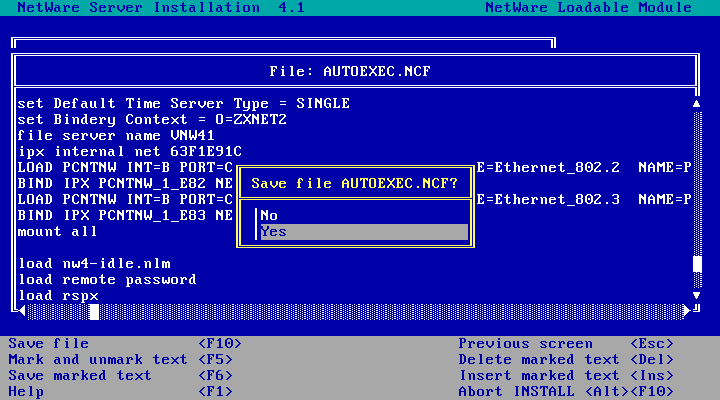Click the Save file <F10> hint
The height and width of the screenshot is (400, 720).
coord(124,344)
